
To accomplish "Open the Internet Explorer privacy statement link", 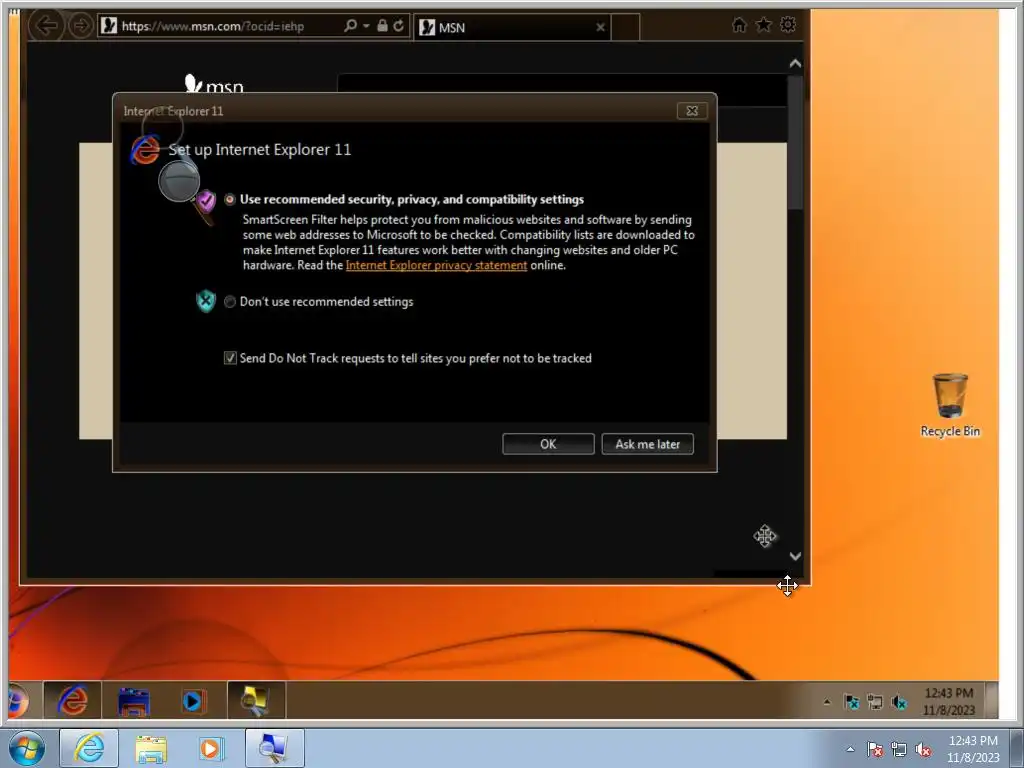I will pyautogui.click(x=436, y=265).
